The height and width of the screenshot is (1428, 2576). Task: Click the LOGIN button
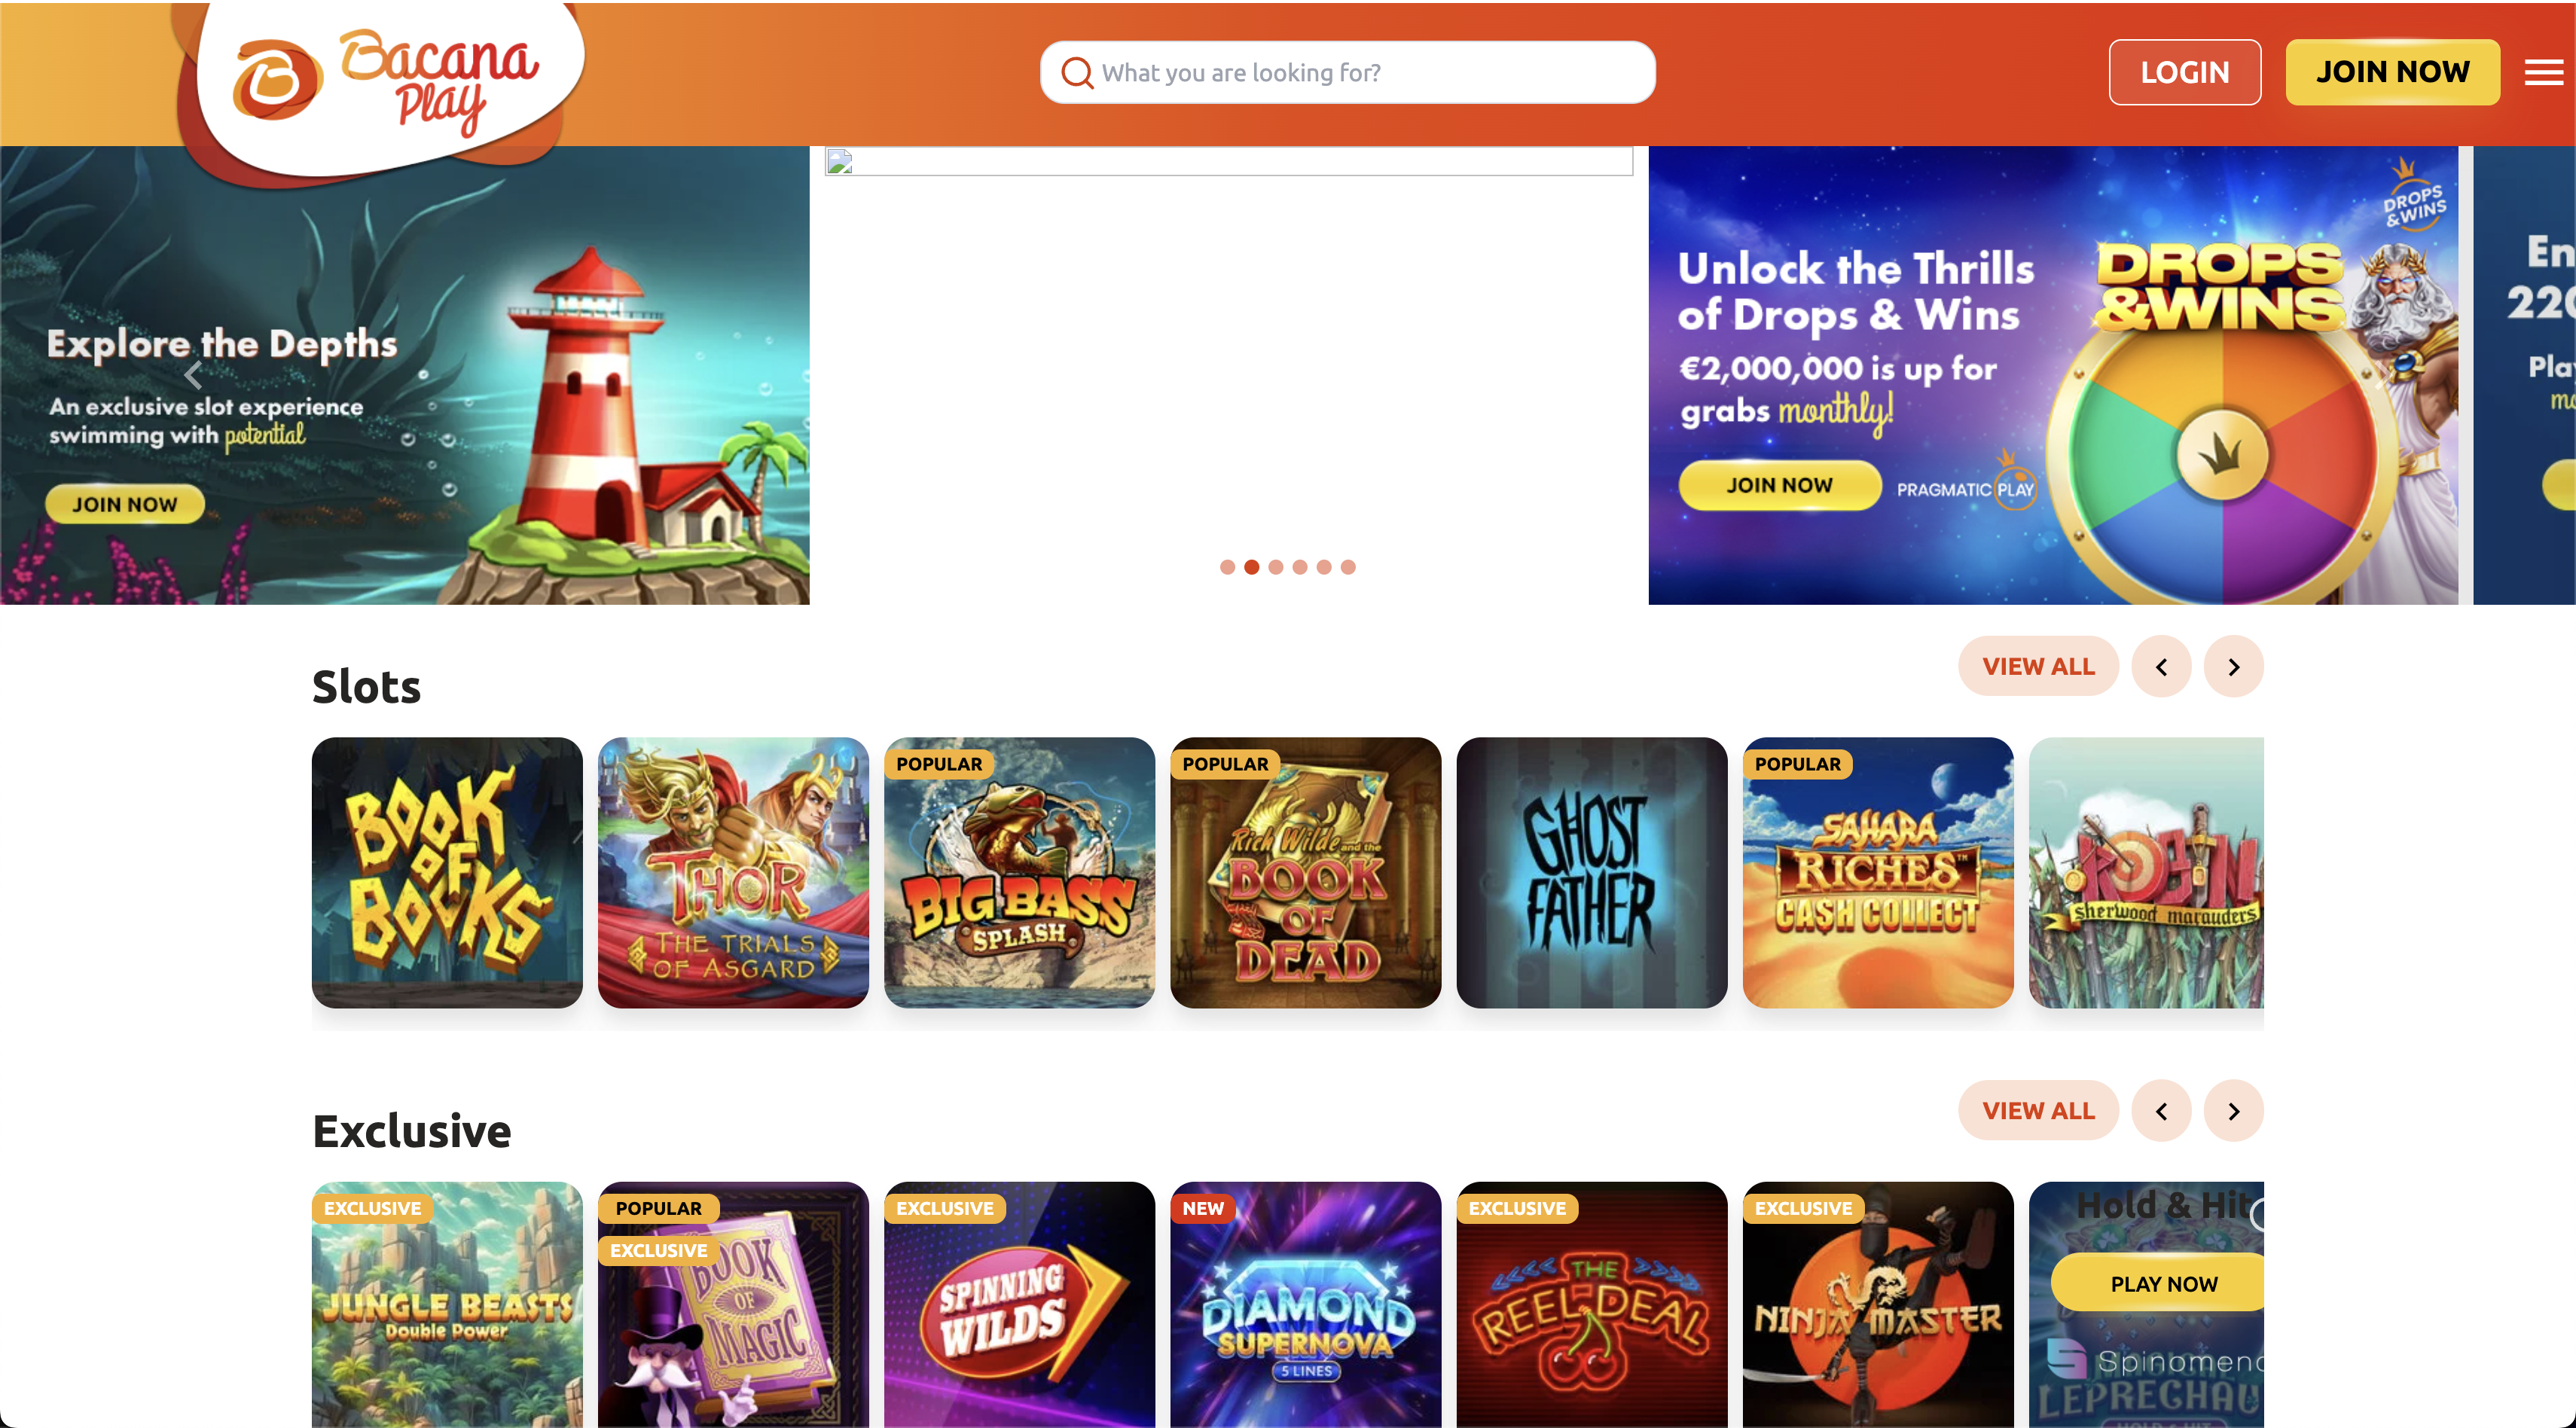[x=2185, y=72]
